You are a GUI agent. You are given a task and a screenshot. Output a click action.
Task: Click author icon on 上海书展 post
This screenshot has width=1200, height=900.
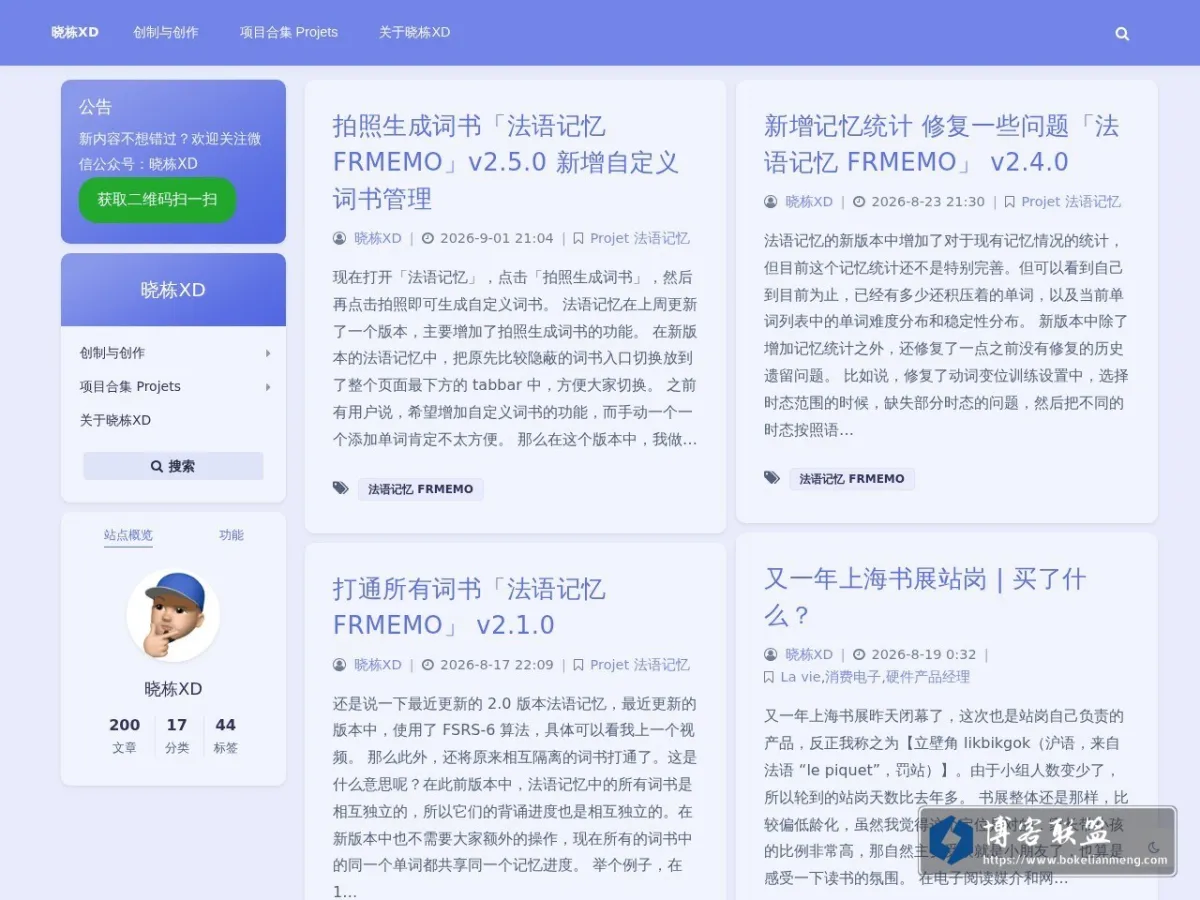click(x=771, y=654)
